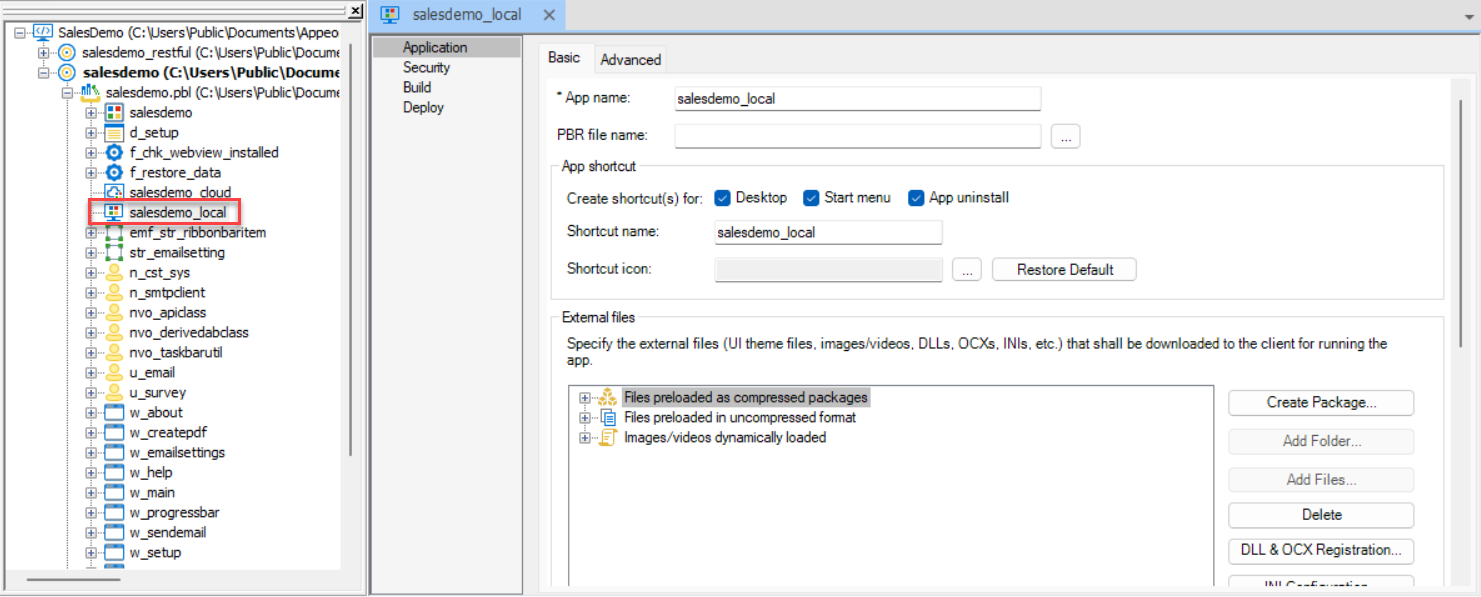The image size is (1481, 597).
Task: Click the d_setup datawindow icon
Action: 114,133
